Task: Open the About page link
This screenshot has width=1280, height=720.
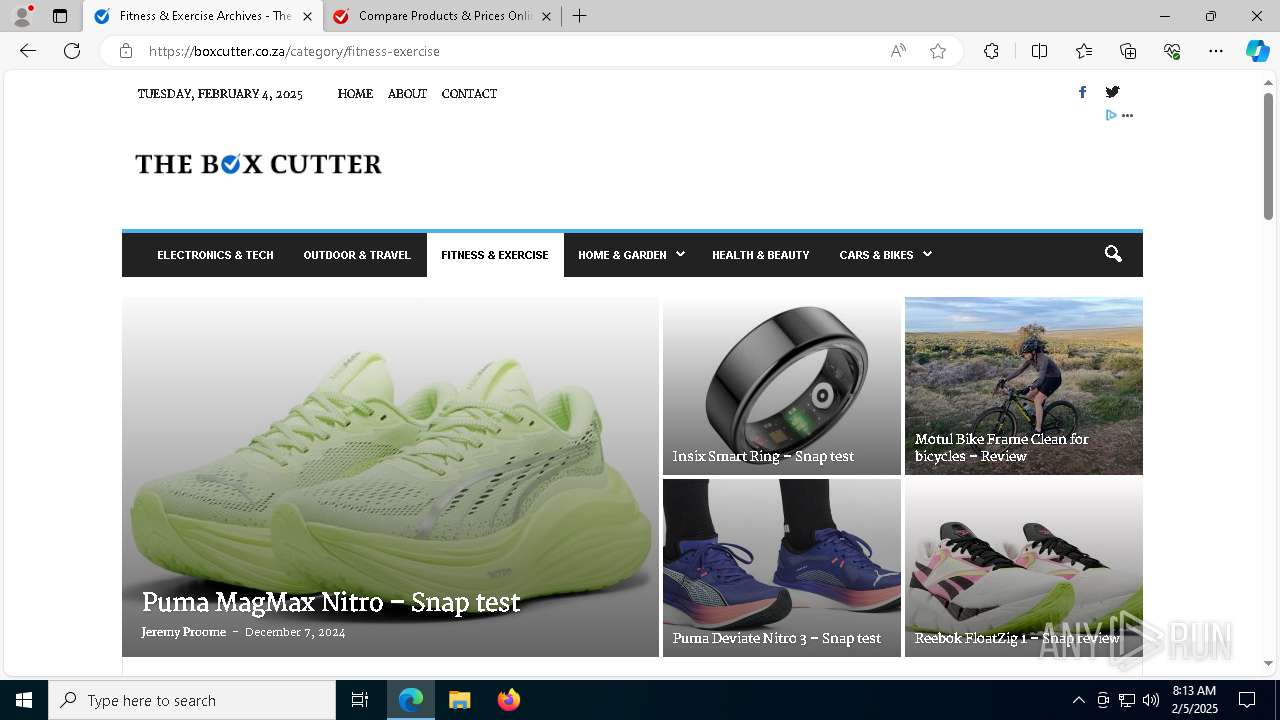Action: point(407,94)
